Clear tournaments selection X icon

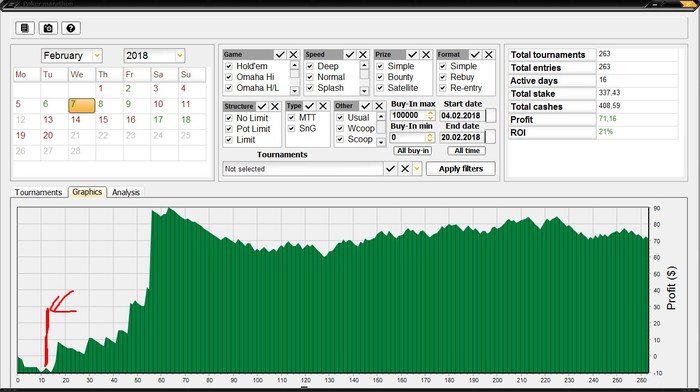coord(404,169)
